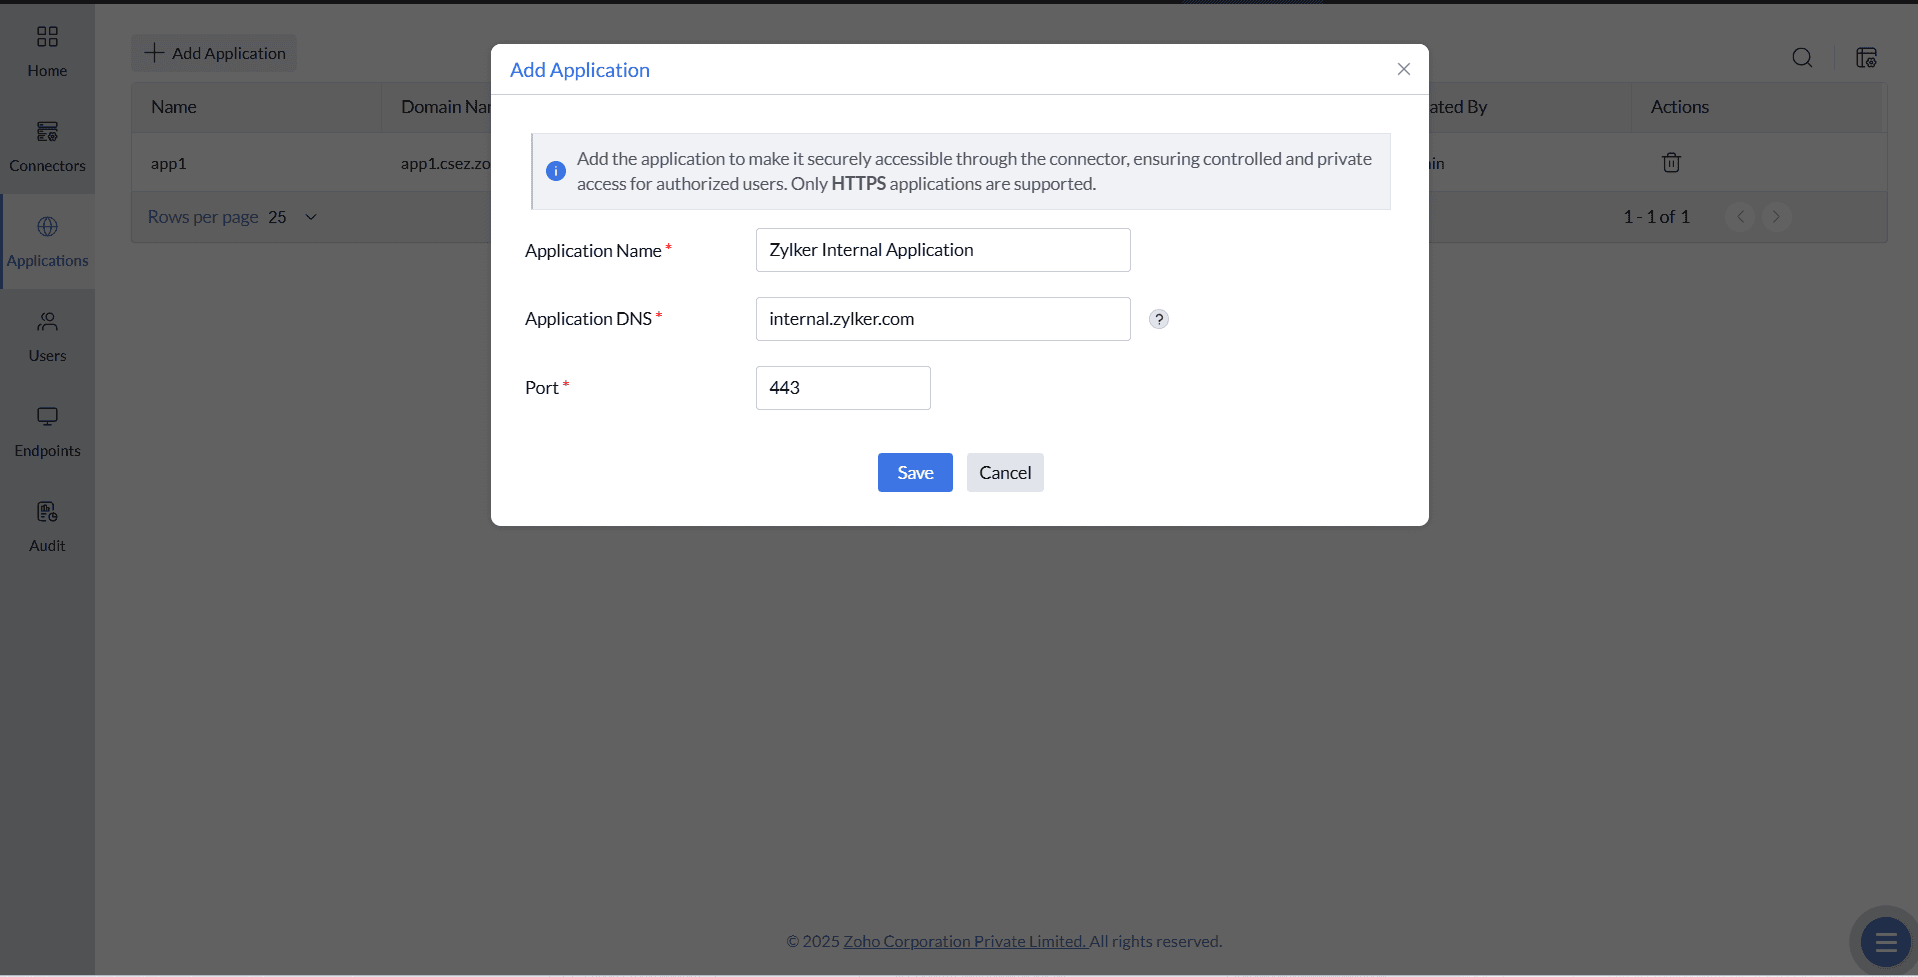Image resolution: width=1918 pixels, height=977 pixels.
Task: Click the blue info icon in the dialog
Action: click(x=555, y=171)
